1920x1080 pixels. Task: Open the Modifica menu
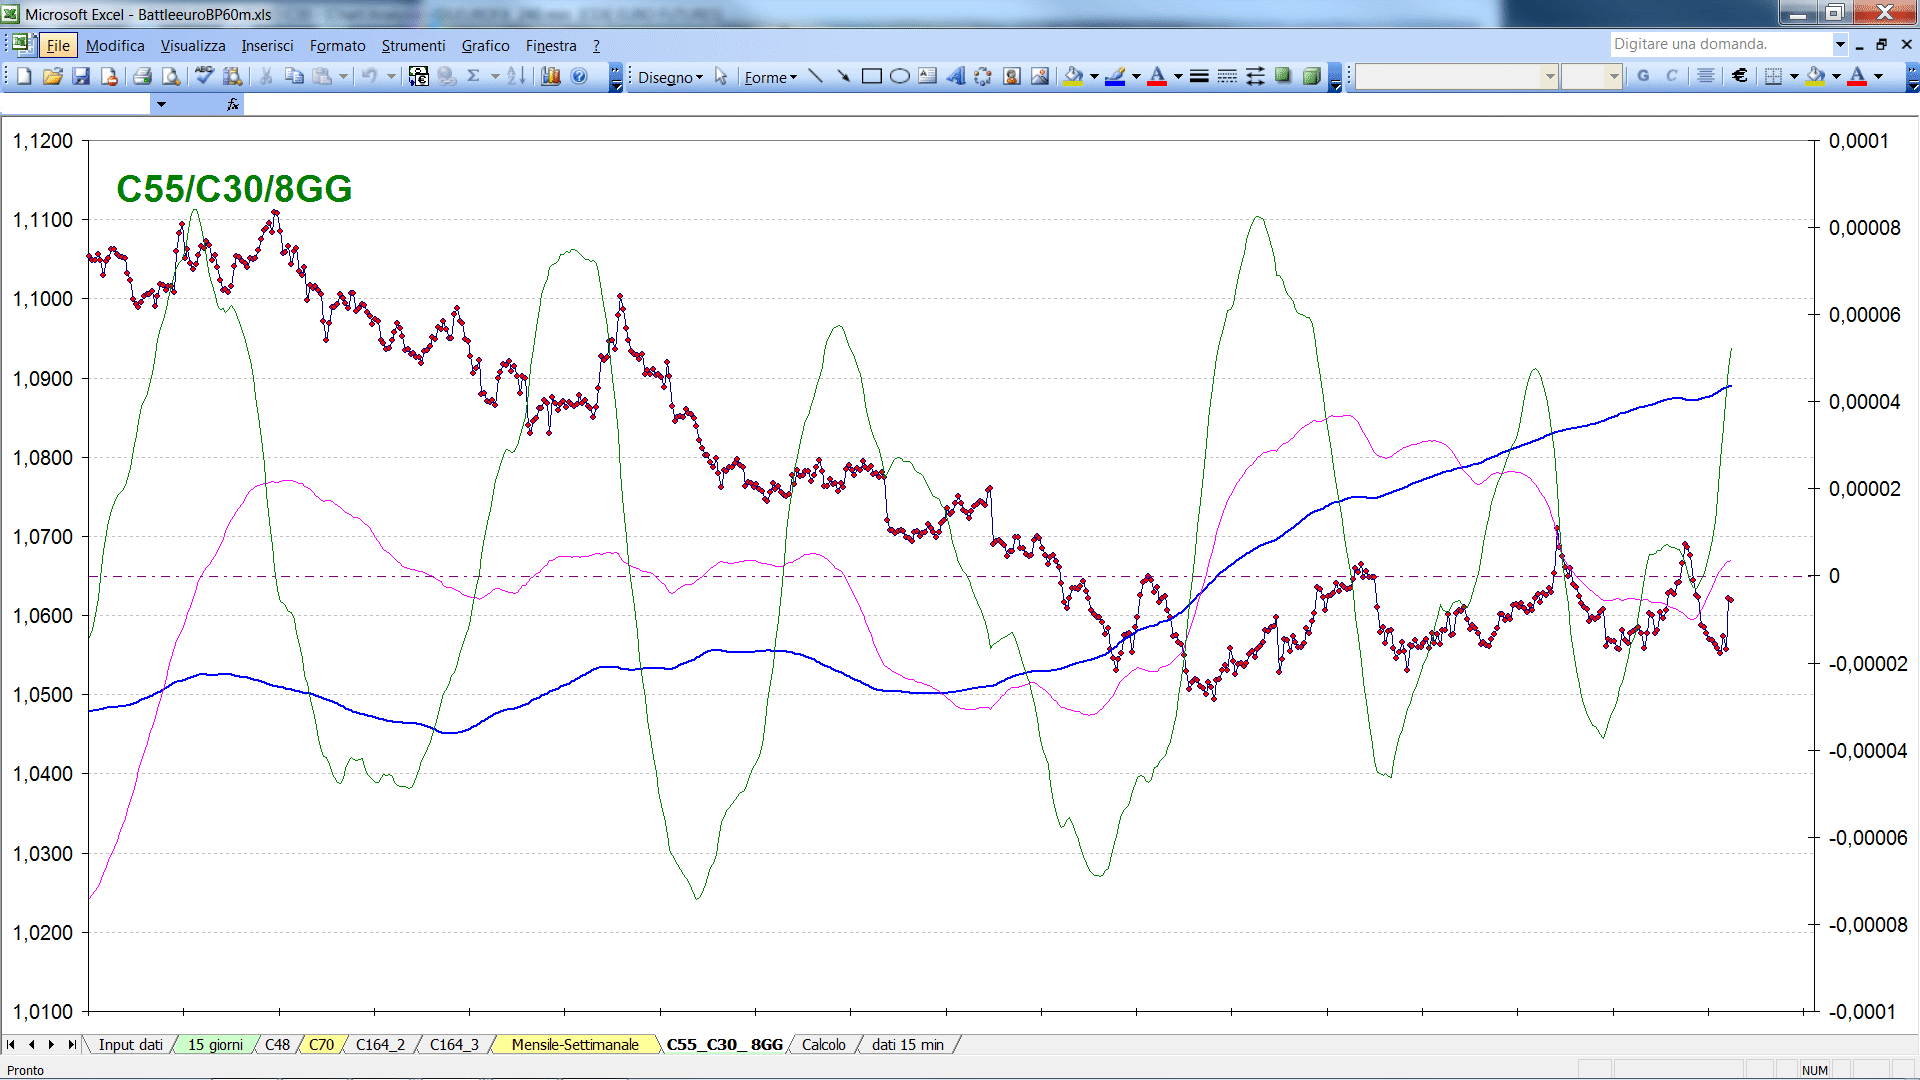(115, 46)
